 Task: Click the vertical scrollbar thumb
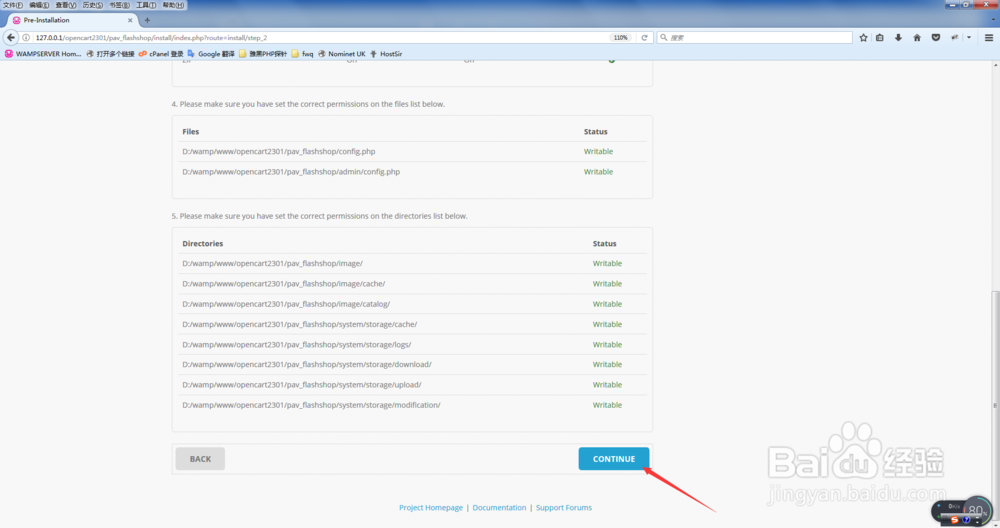[995, 405]
